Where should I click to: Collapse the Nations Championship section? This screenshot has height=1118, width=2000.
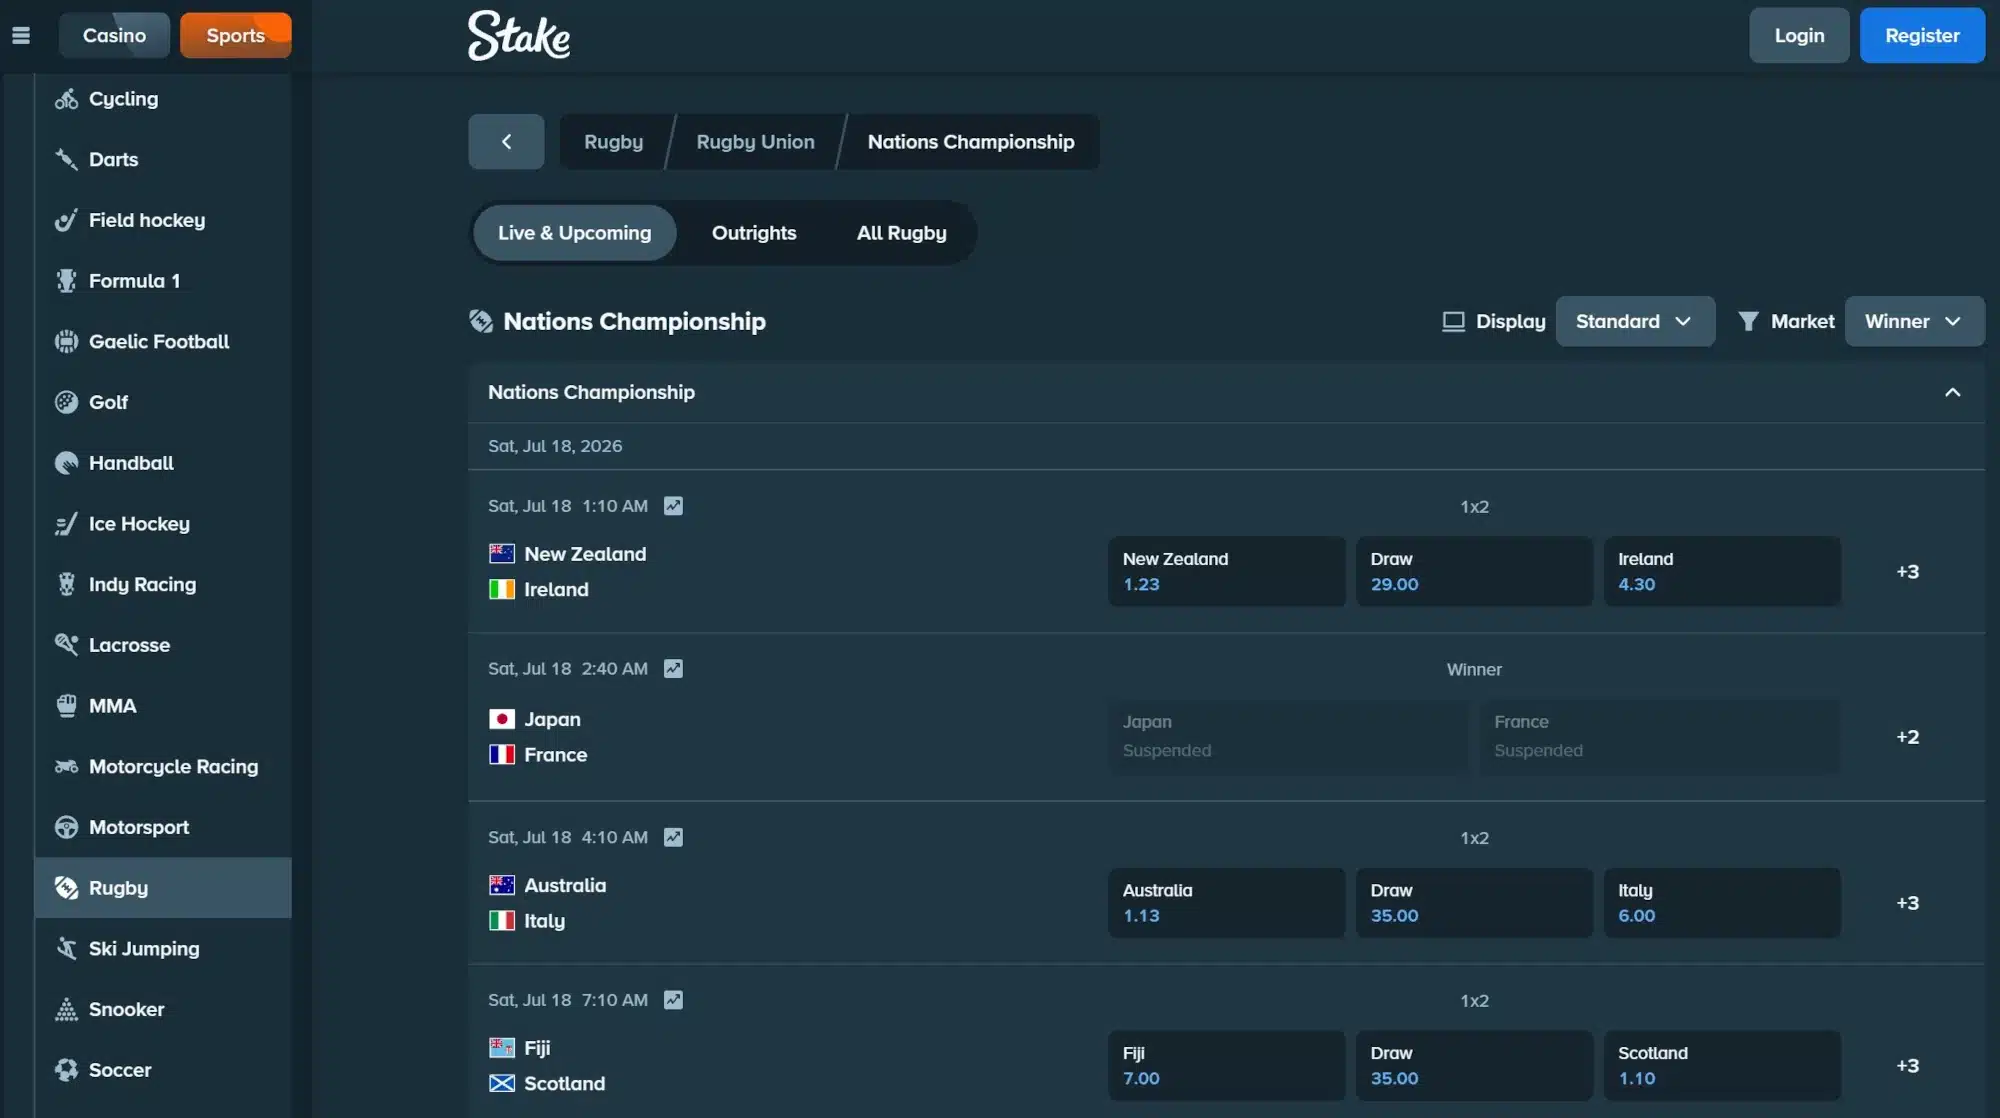pyautogui.click(x=1952, y=392)
